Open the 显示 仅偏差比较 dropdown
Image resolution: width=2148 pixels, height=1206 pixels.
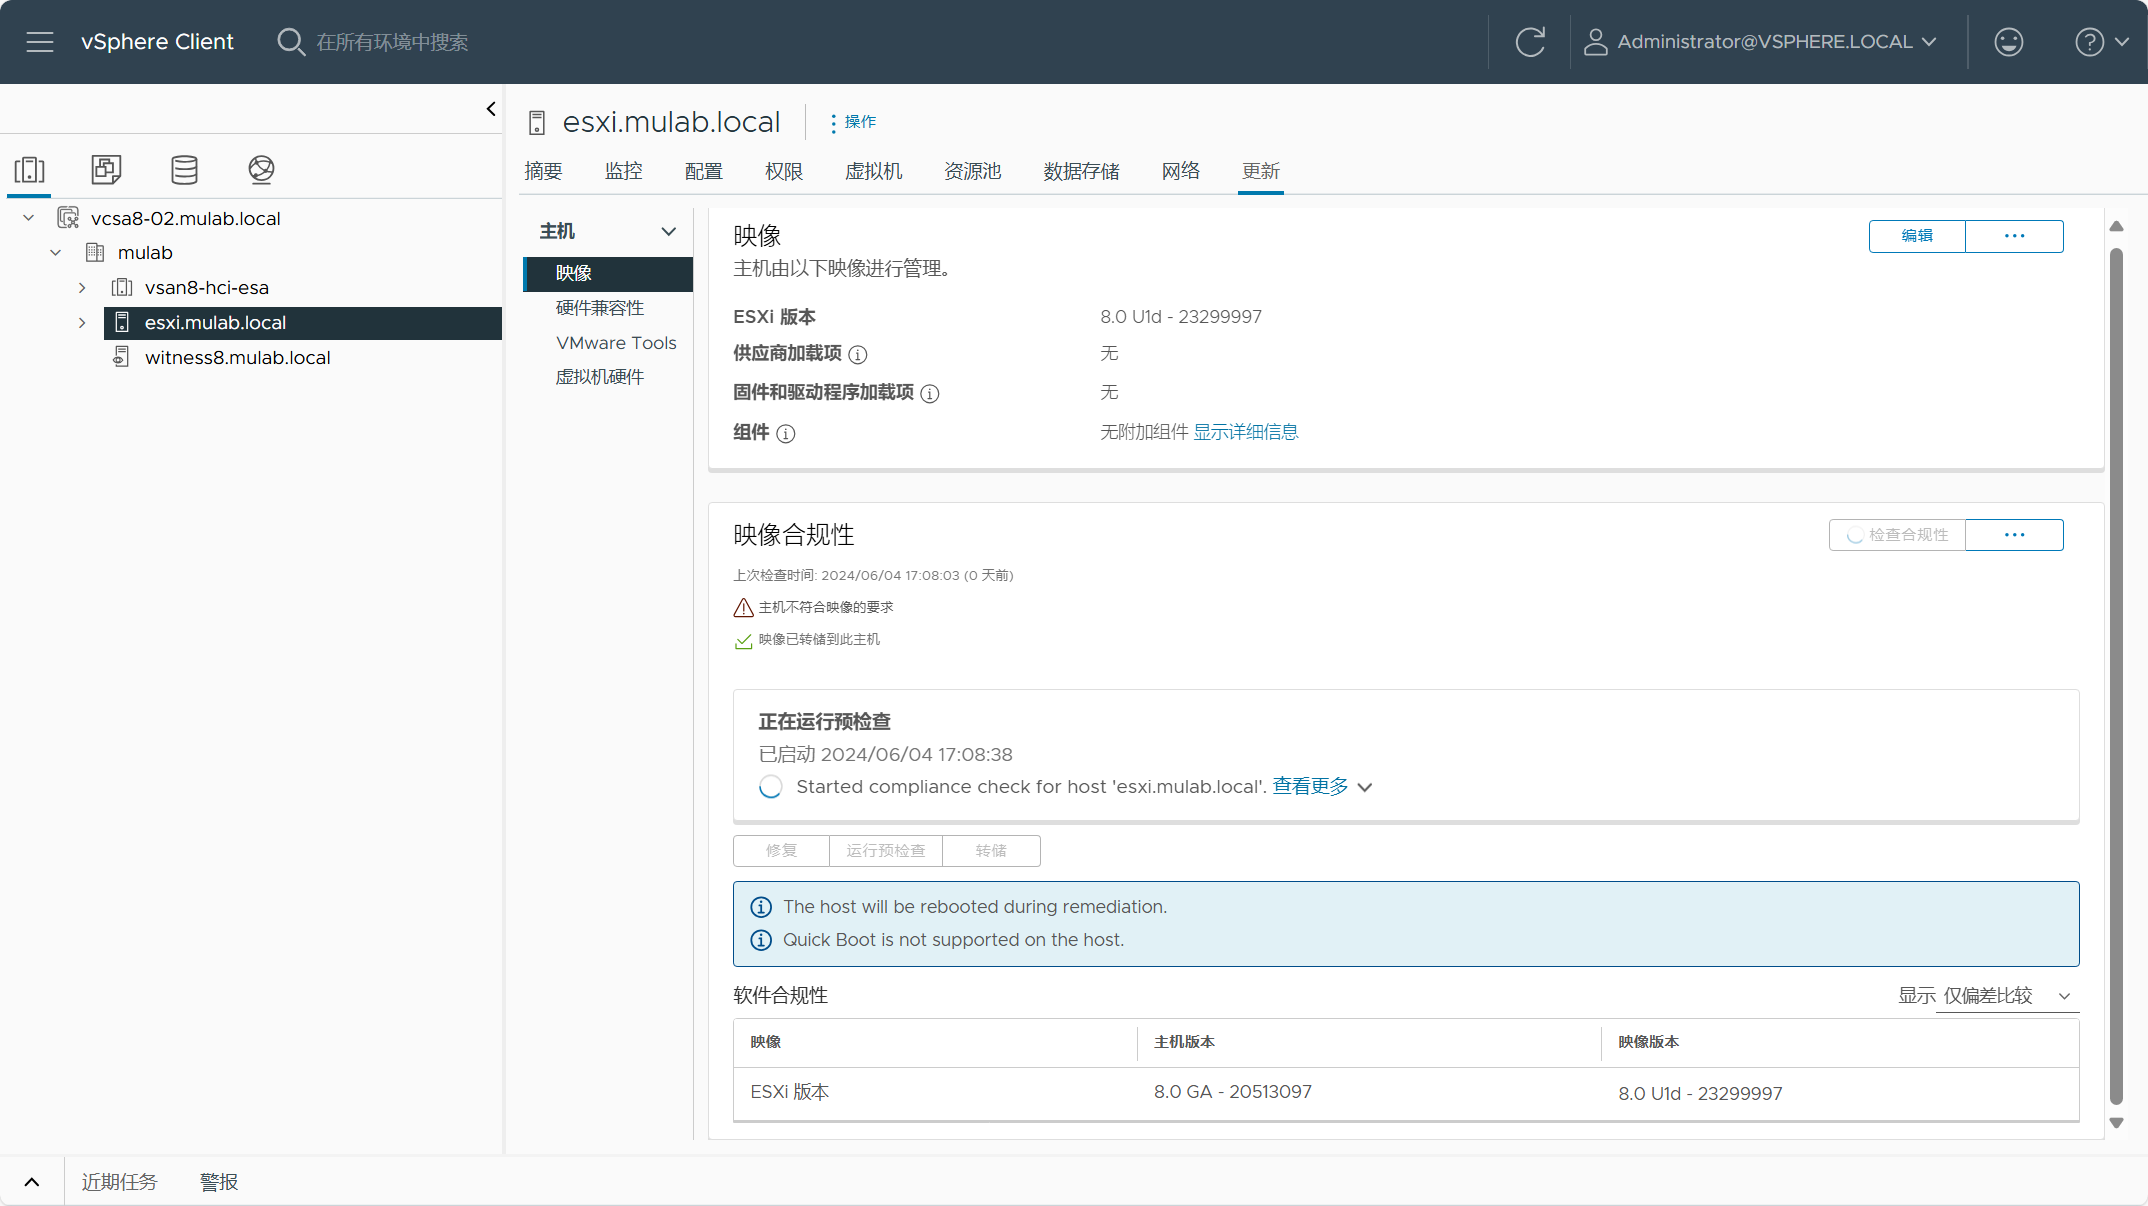click(2006, 996)
